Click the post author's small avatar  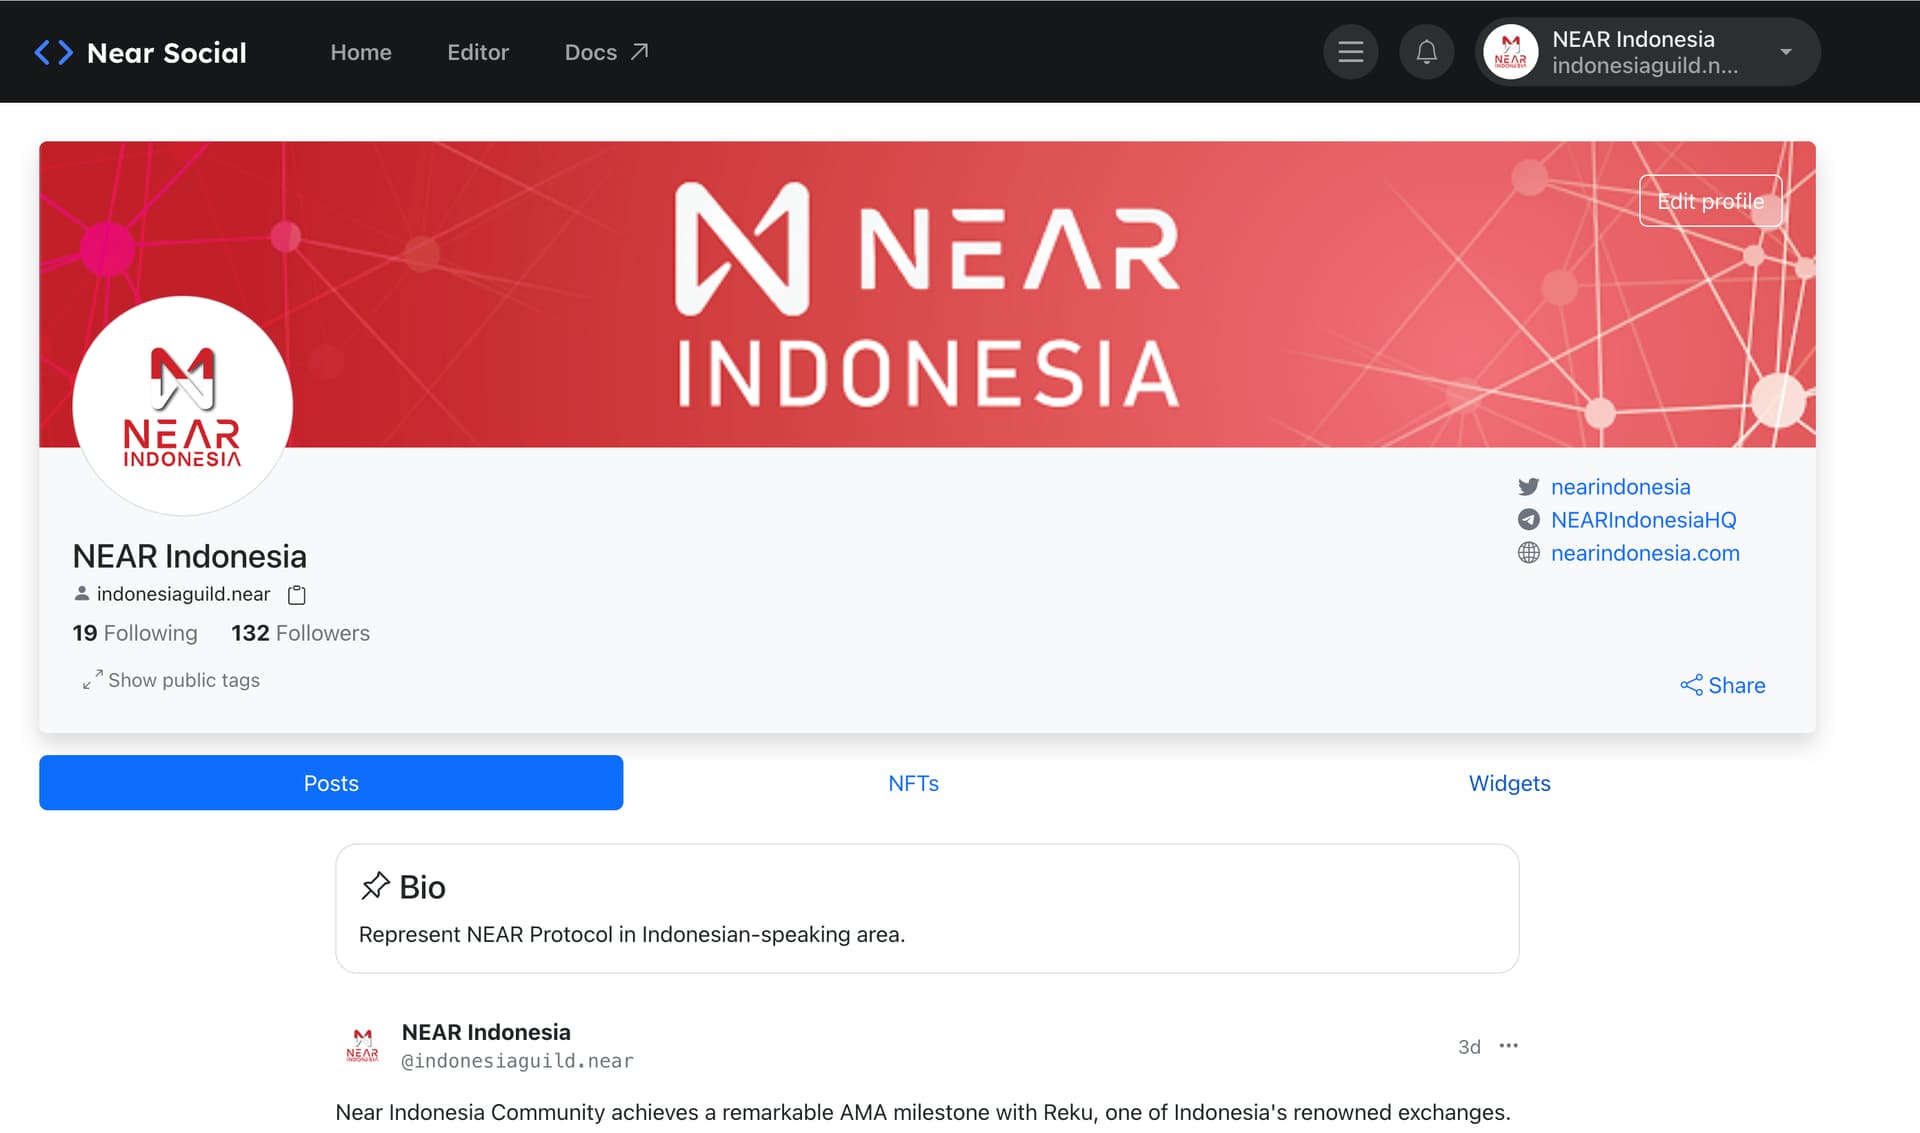tap(362, 1045)
